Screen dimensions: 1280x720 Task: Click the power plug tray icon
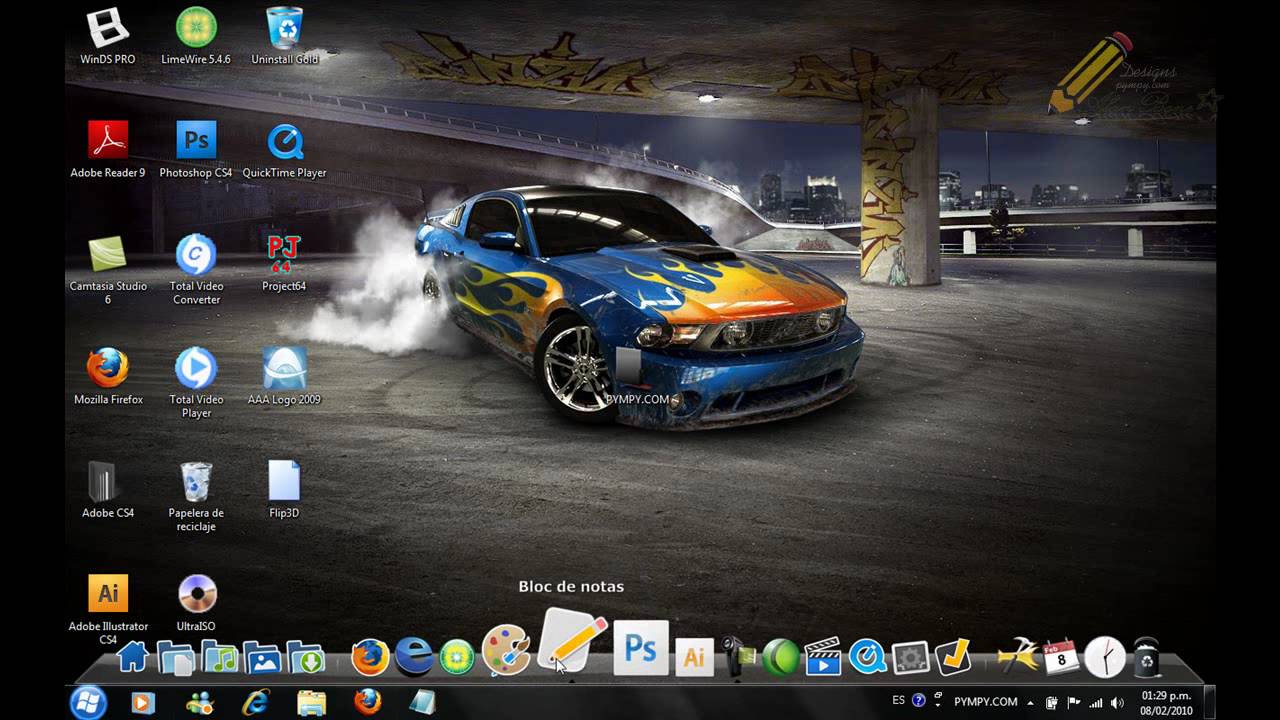(1052, 703)
